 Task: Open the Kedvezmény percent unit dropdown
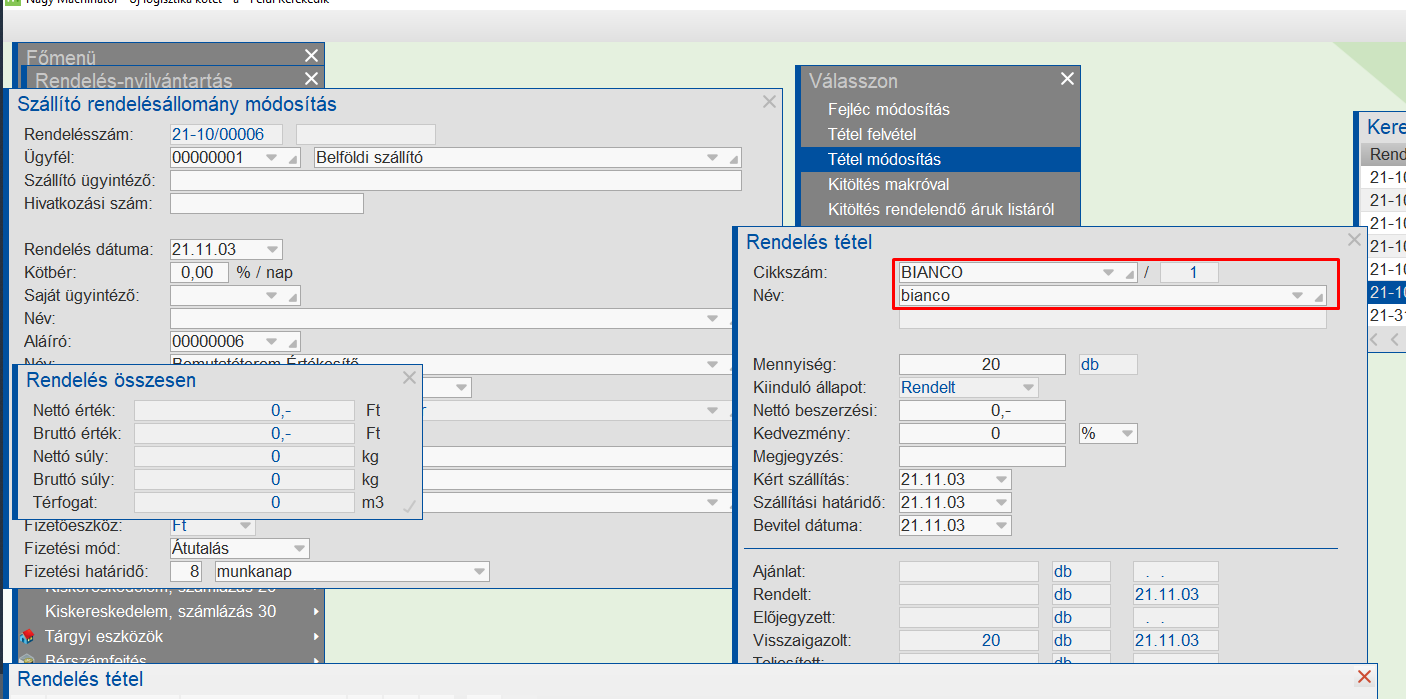click(1127, 434)
